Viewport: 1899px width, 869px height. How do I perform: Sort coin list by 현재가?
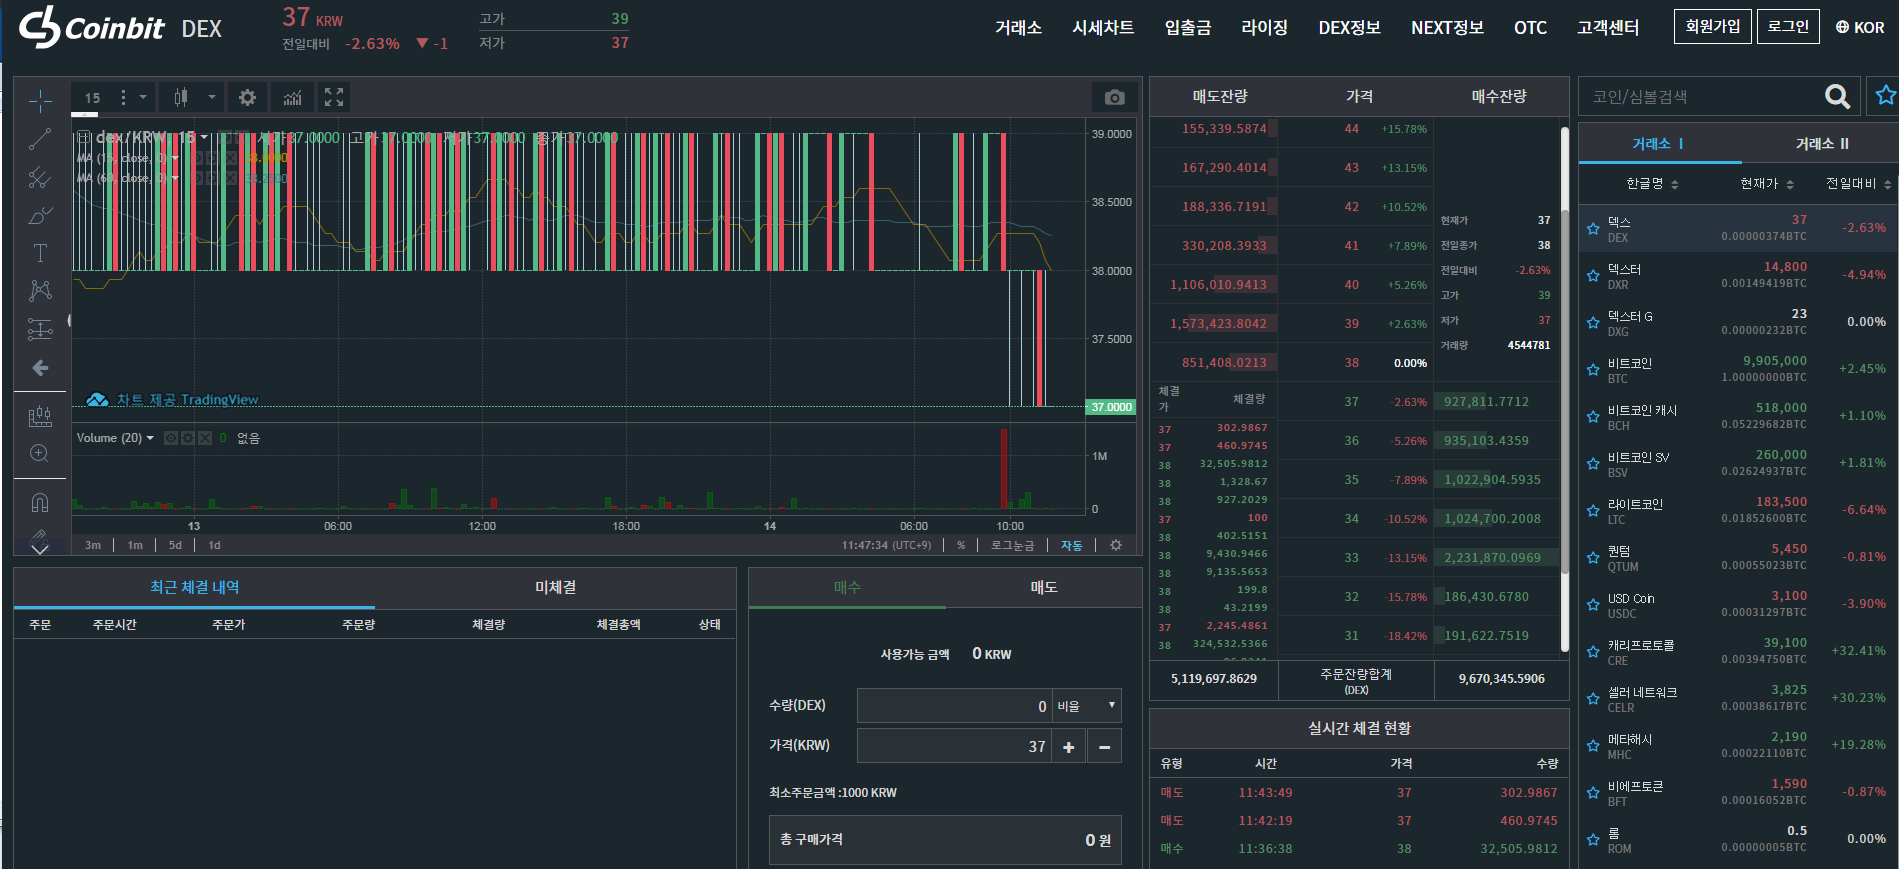(x=1766, y=183)
